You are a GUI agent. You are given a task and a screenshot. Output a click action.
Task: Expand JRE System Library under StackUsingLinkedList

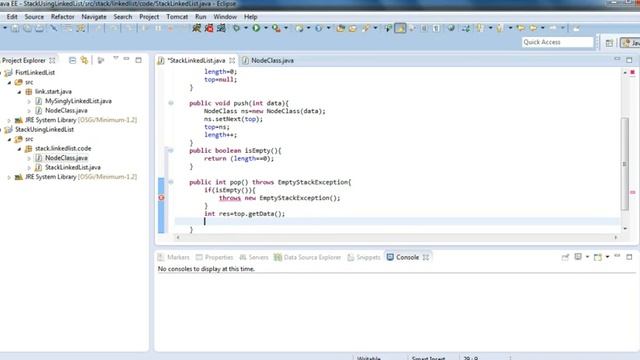pyautogui.click(x=9, y=177)
